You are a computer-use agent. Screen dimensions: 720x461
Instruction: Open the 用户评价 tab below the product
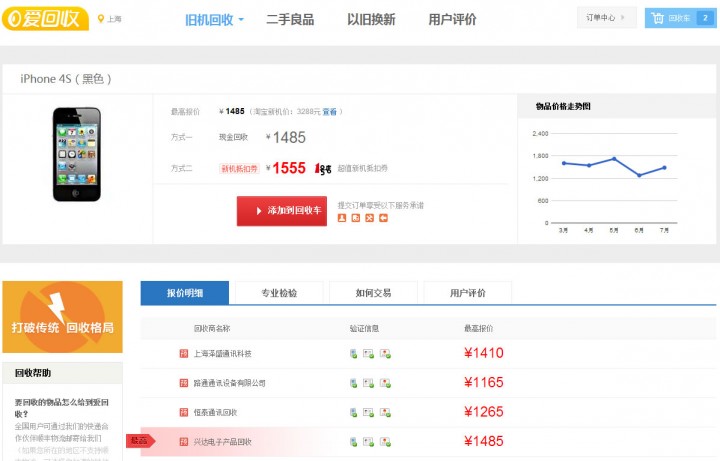467,293
